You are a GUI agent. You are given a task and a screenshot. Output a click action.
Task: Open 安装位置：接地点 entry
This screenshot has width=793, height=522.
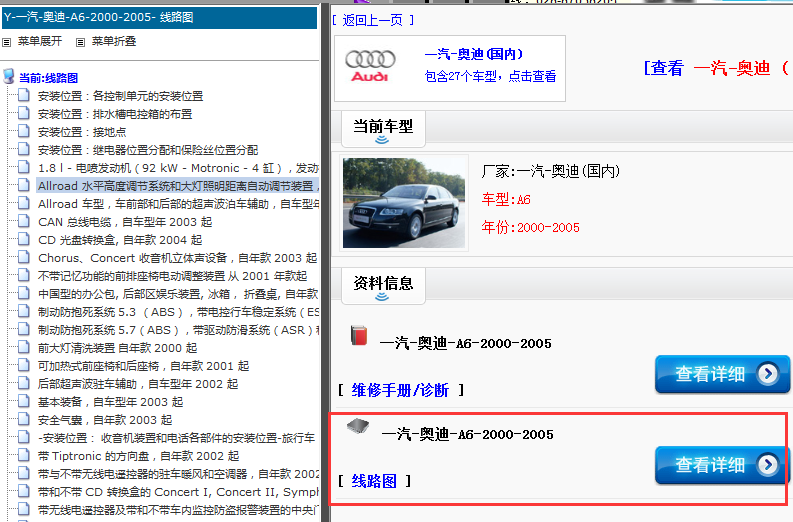click(82, 132)
